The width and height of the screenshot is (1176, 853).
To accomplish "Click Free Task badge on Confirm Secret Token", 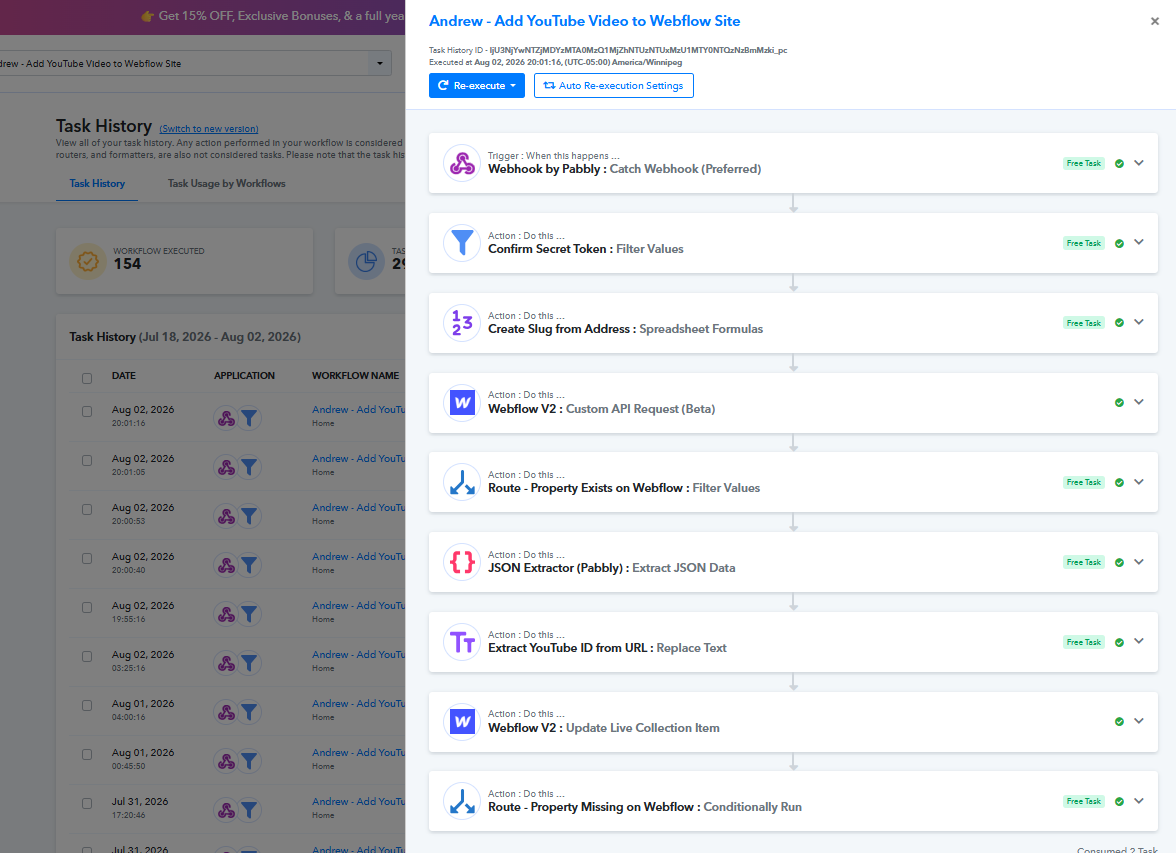I will 1084,243.
